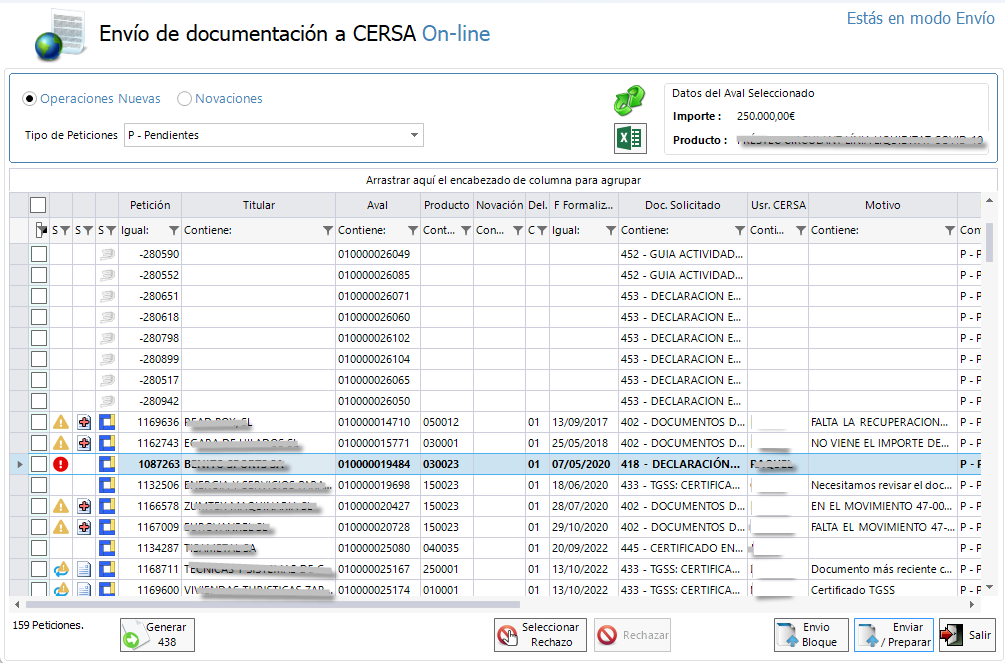Viewport: 1005px width, 663px height.
Task: Check the box for petición 1169636
Action: pyautogui.click(x=39, y=423)
